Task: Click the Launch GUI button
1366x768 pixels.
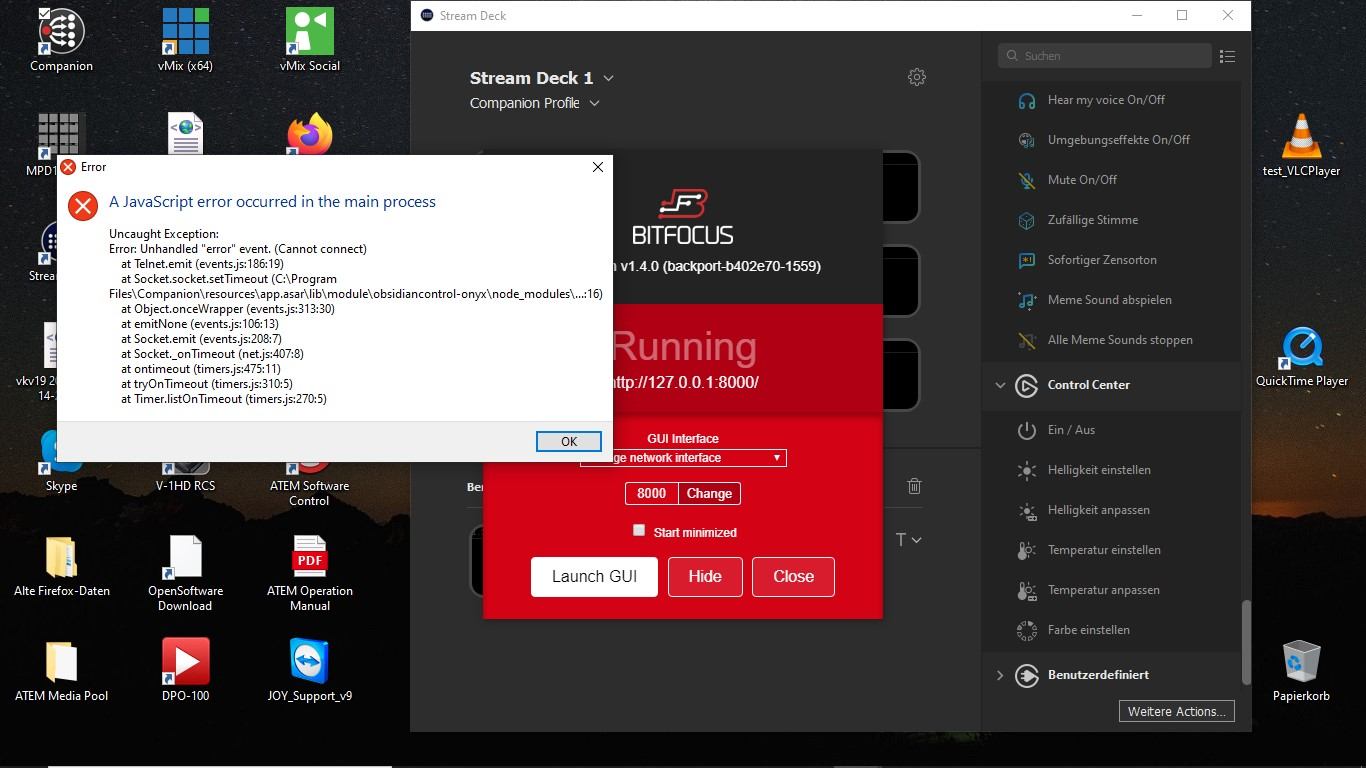Action: click(x=594, y=577)
